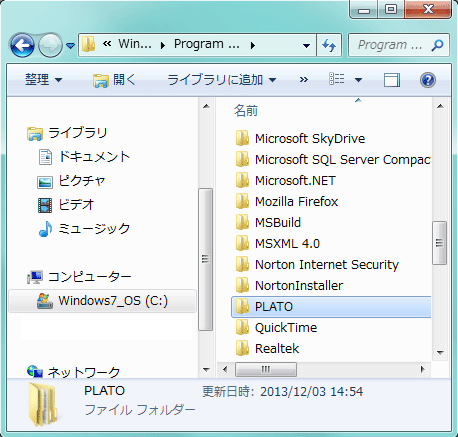Click the file list vertical scrollbar thumb

(x=439, y=243)
